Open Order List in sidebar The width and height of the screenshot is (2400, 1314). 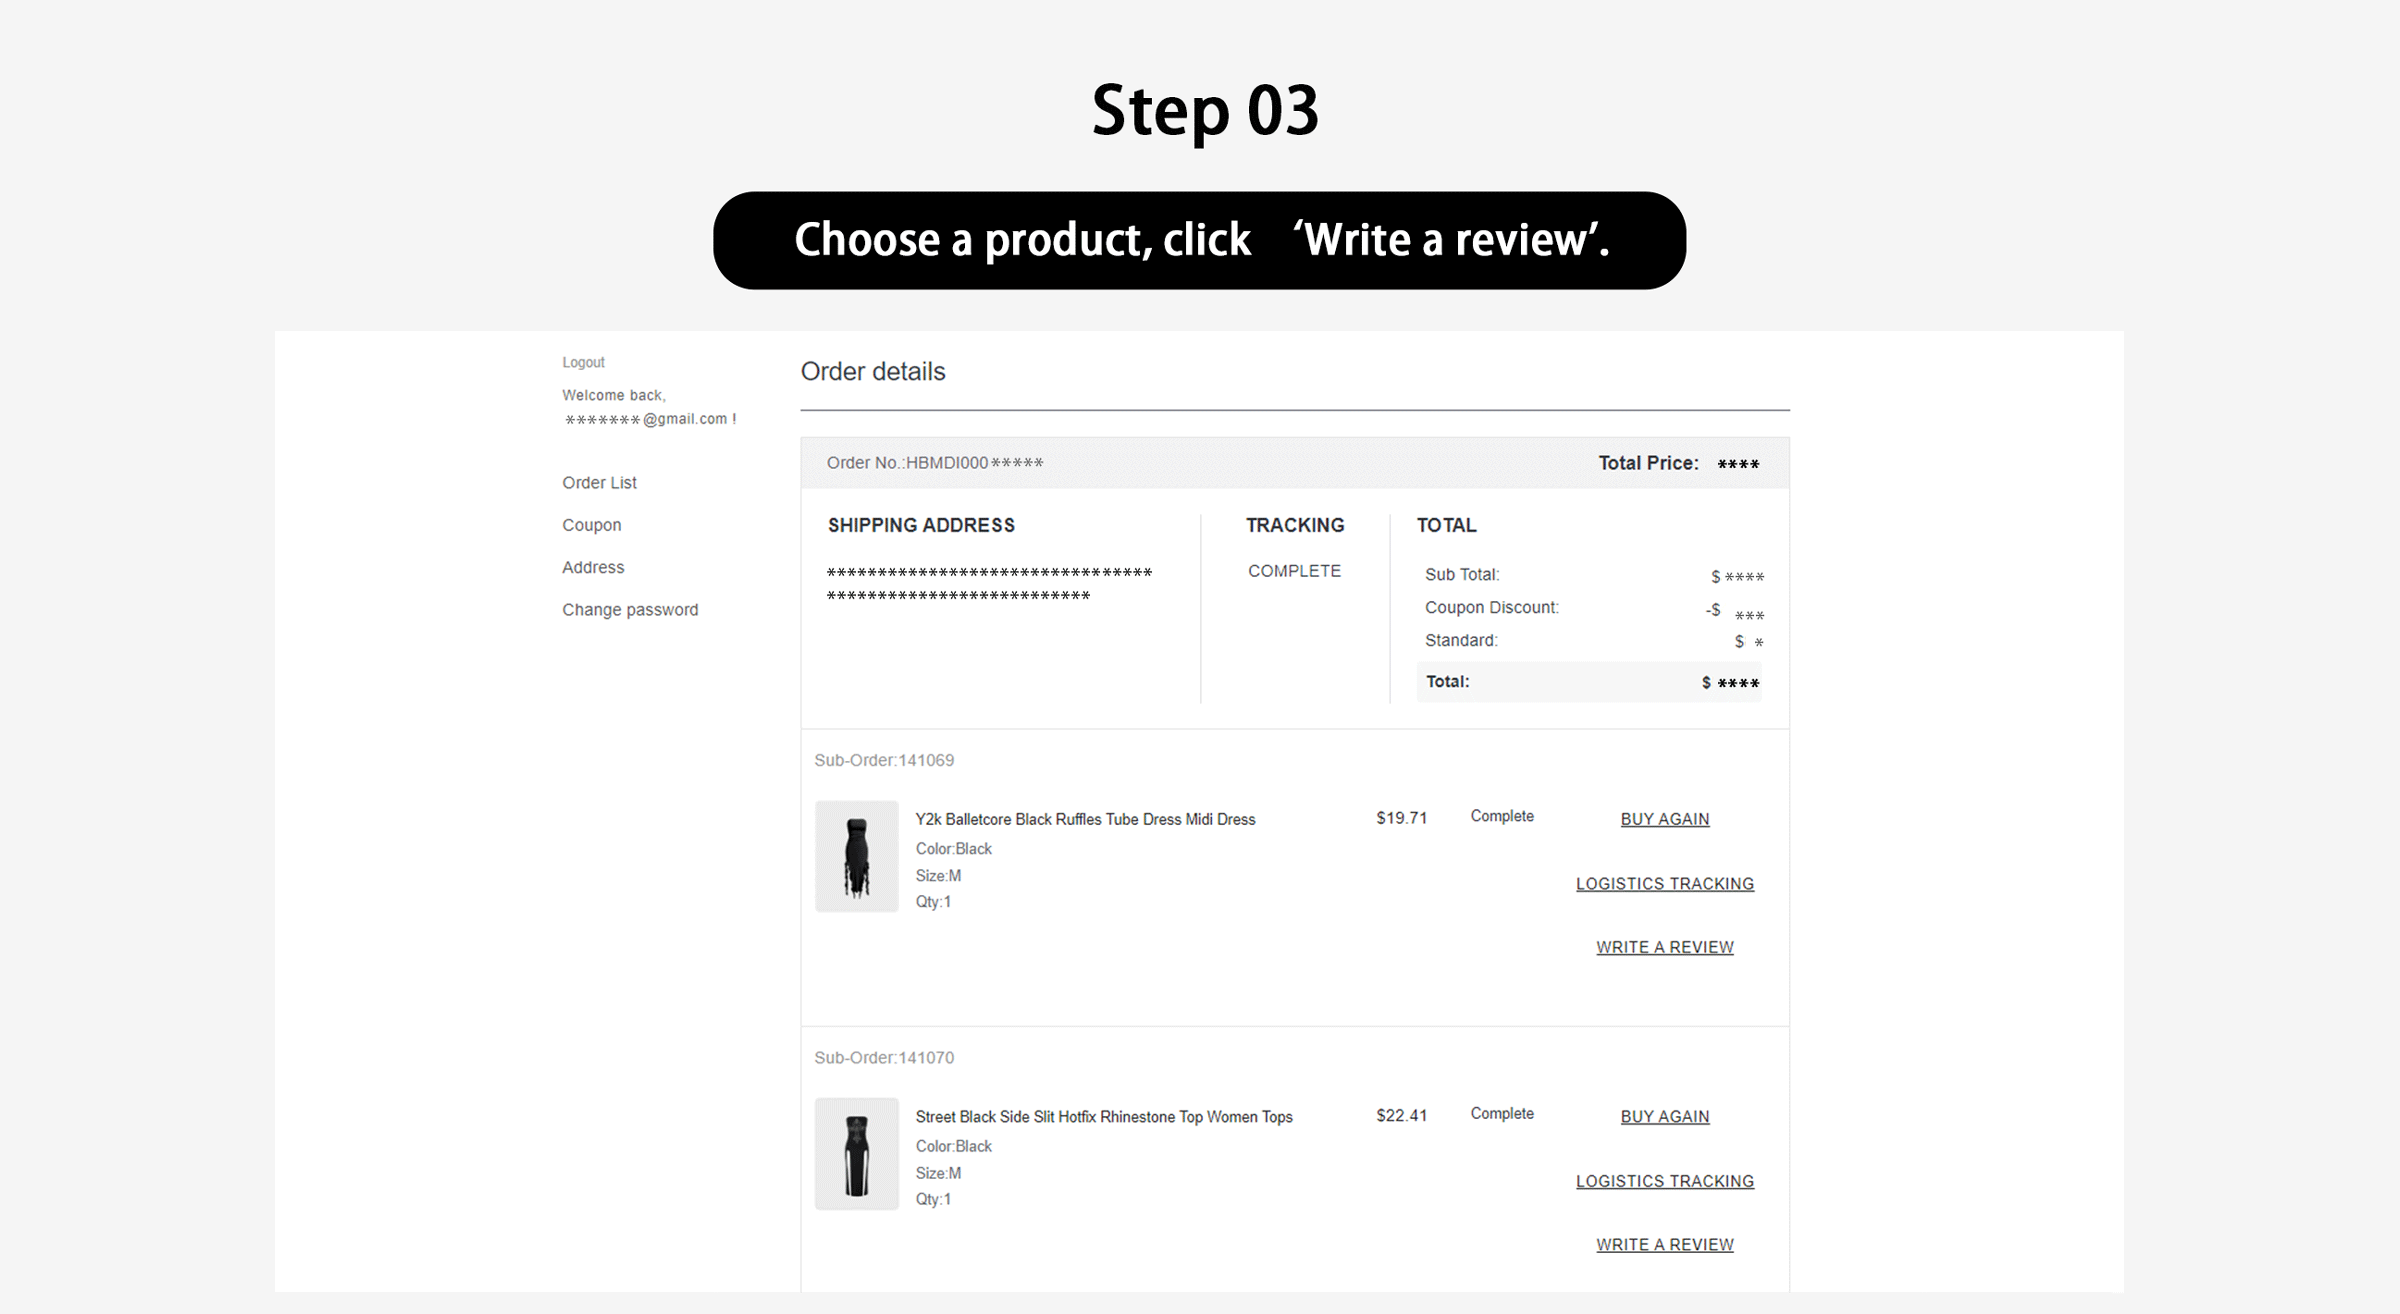point(599,482)
